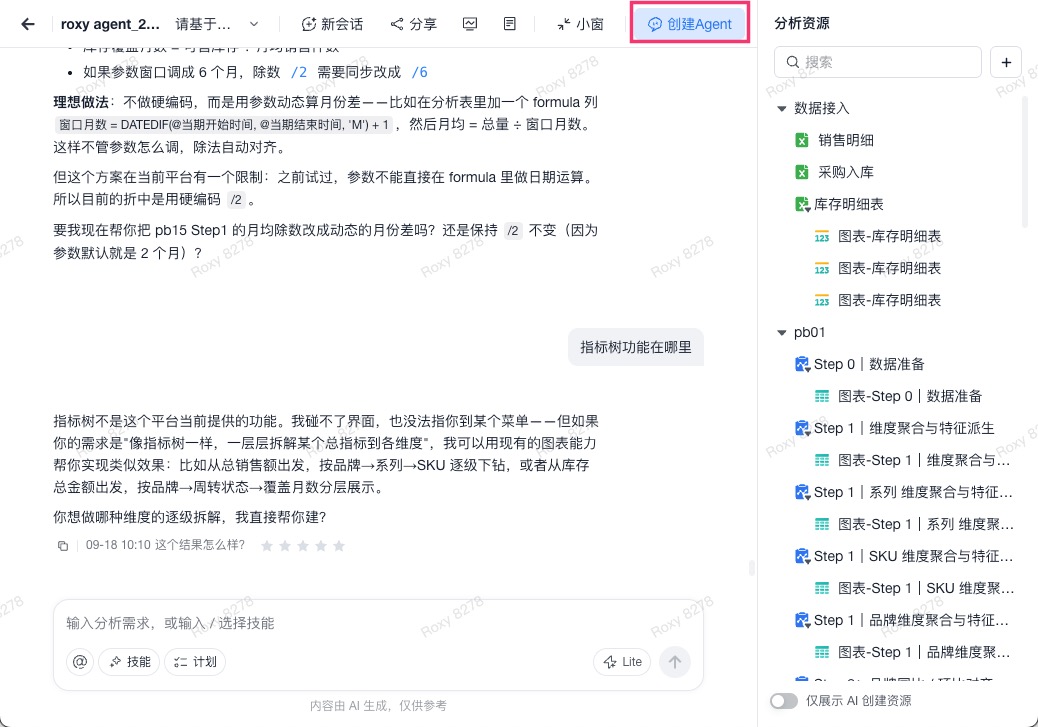Viewport: 1038px width, 727px height.
Task: Open 图表-Step 1 | 维度聚合与… item
Action: click(912, 460)
